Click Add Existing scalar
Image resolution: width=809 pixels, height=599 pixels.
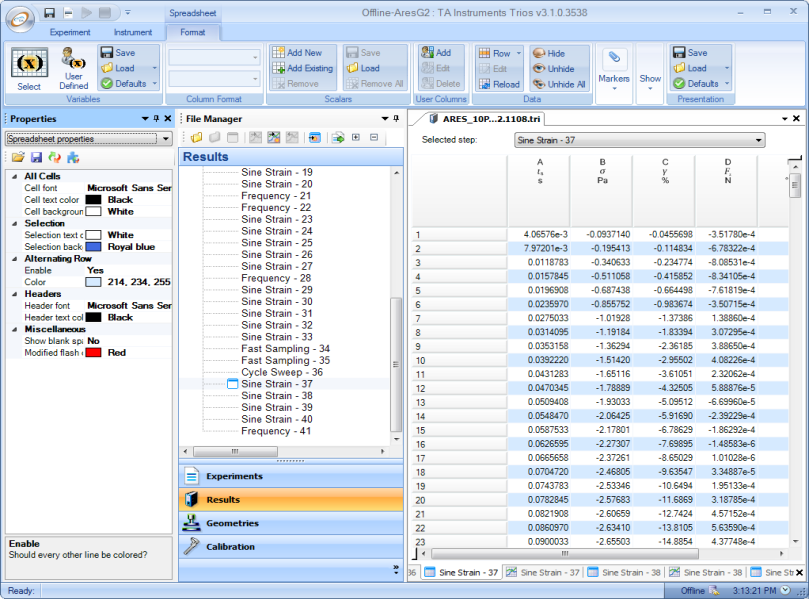(303, 68)
